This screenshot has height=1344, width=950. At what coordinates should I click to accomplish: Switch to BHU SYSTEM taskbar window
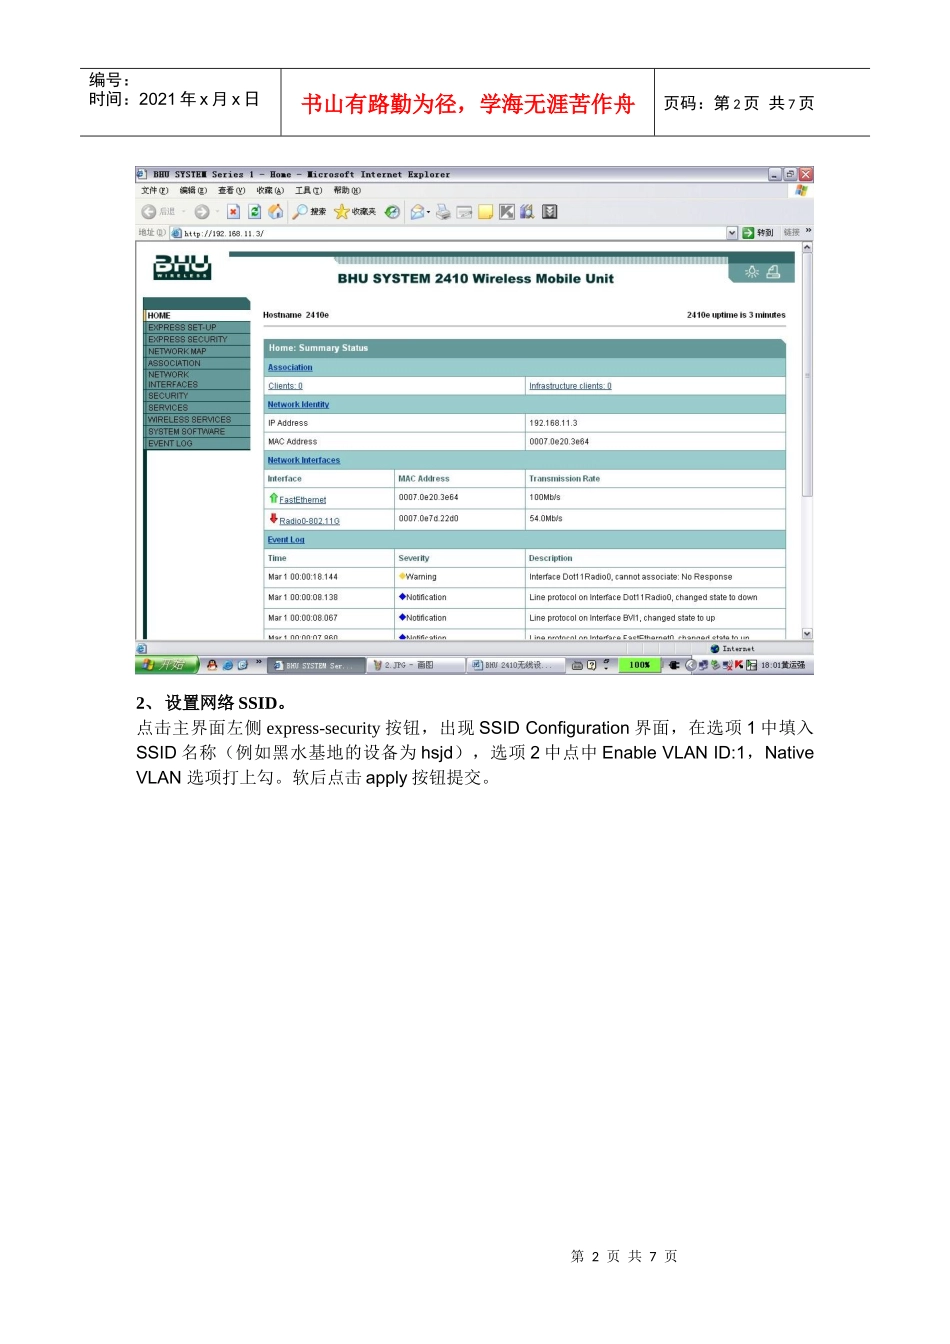point(314,665)
